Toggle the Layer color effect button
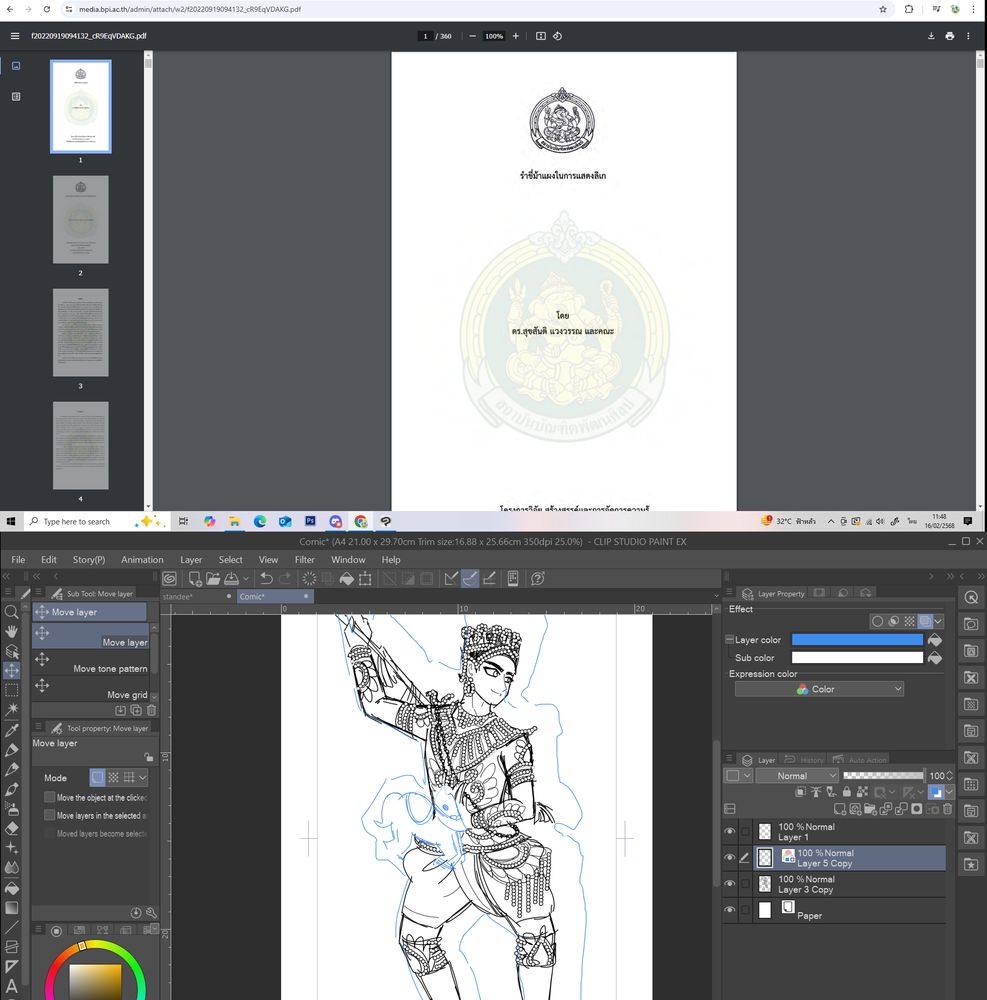 pyautogui.click(x=925, y=621)
